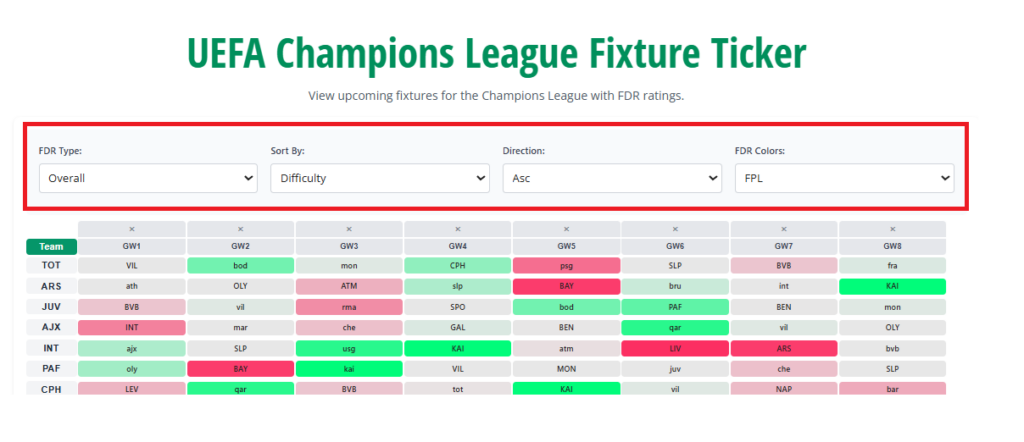Screen dimensions: 1024x442
Task: Click the green Team column header
Action: click(x=50, y=246)
